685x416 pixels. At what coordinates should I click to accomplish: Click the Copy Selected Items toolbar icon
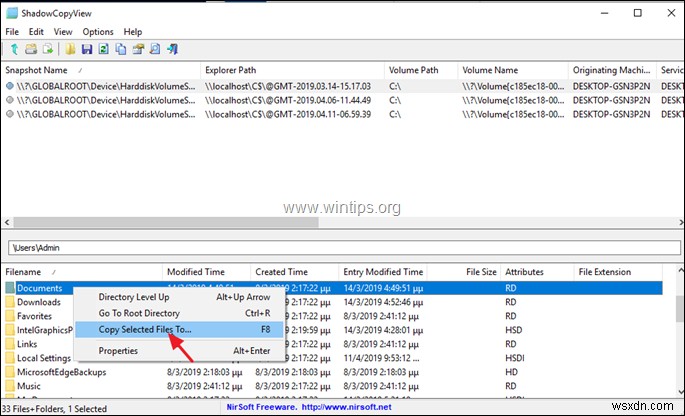pos(121,49)
